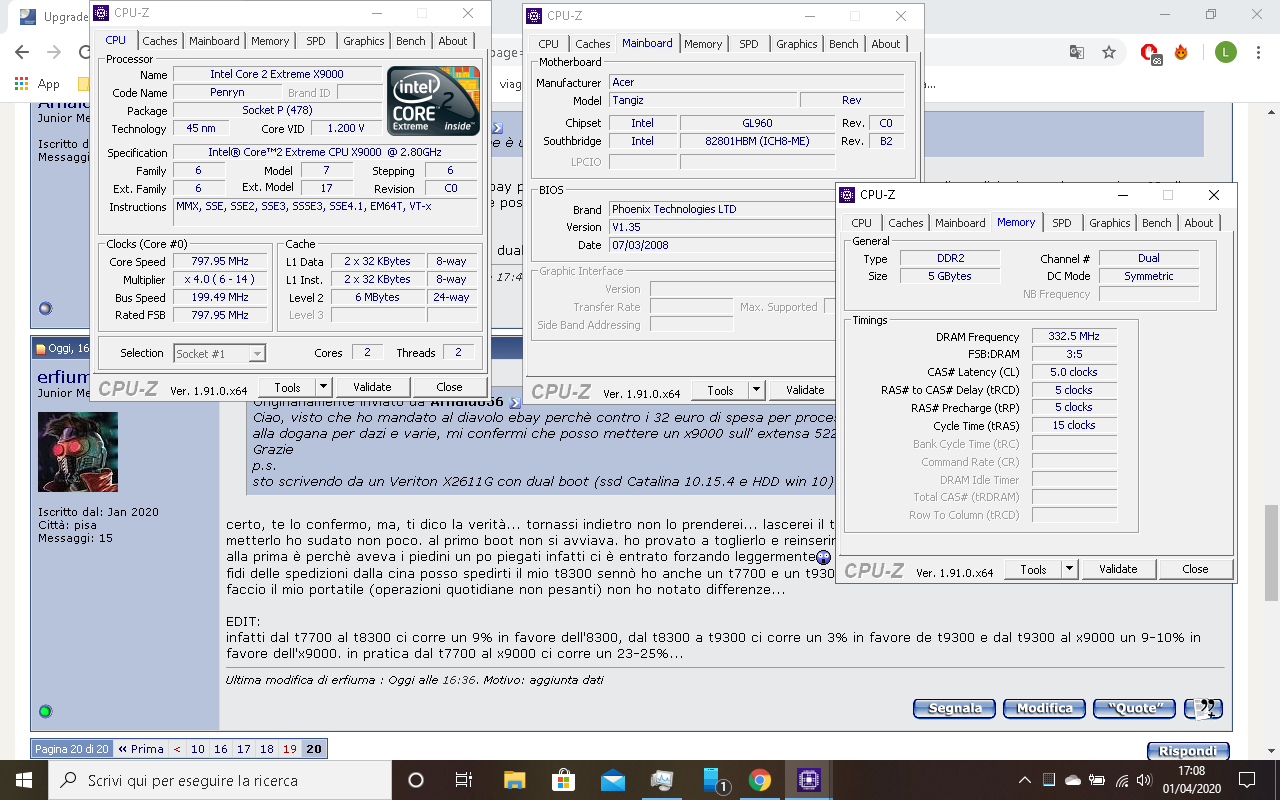The height and width of the screenshot is (800, 1280).
Task: Open Chrome's three-dot menu
Action: coord(1258,52)
